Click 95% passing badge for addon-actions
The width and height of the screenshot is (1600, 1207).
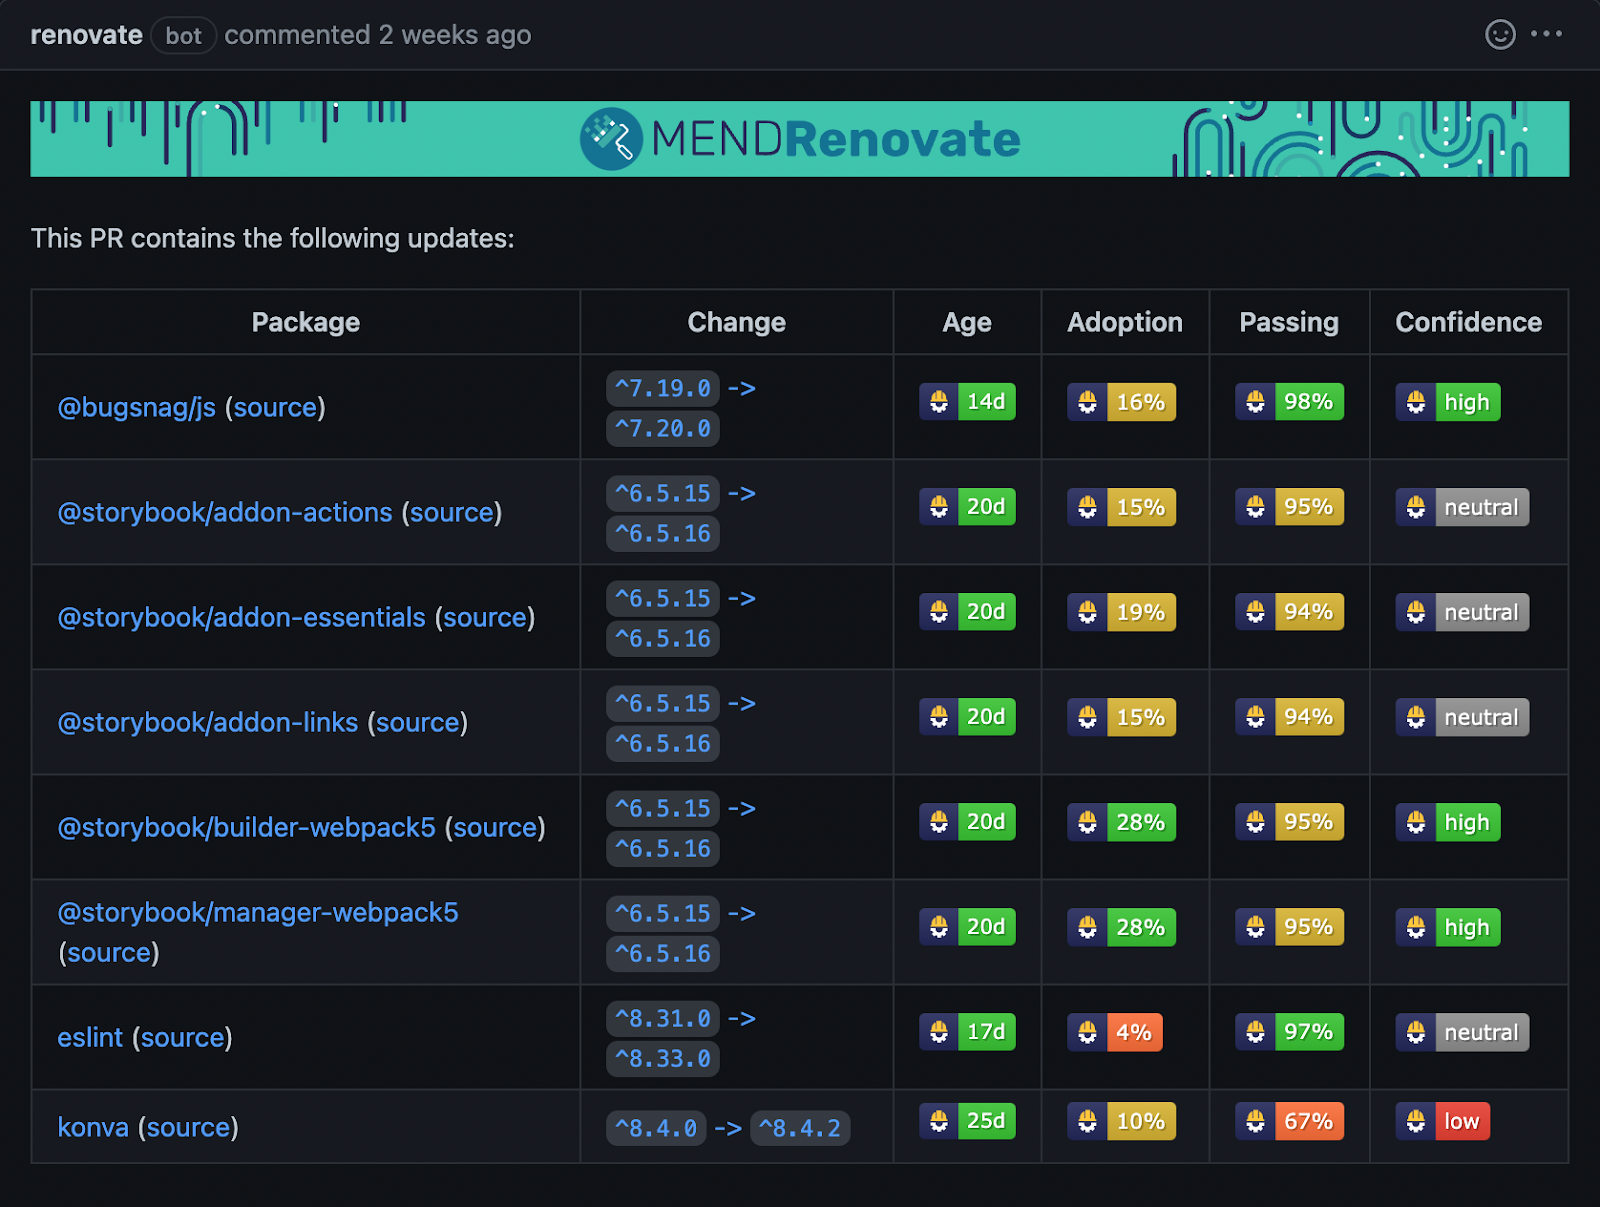(x=1289, y=507)
